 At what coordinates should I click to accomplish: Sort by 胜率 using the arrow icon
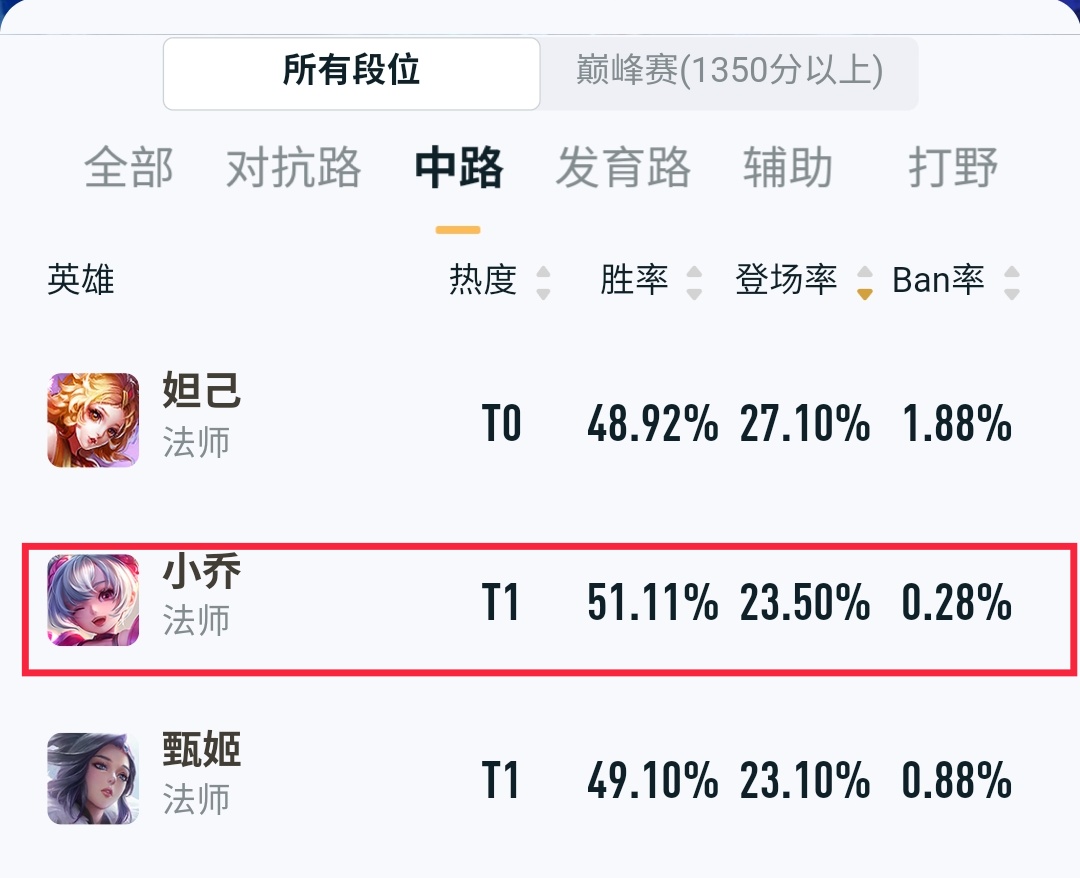(694, 282)
